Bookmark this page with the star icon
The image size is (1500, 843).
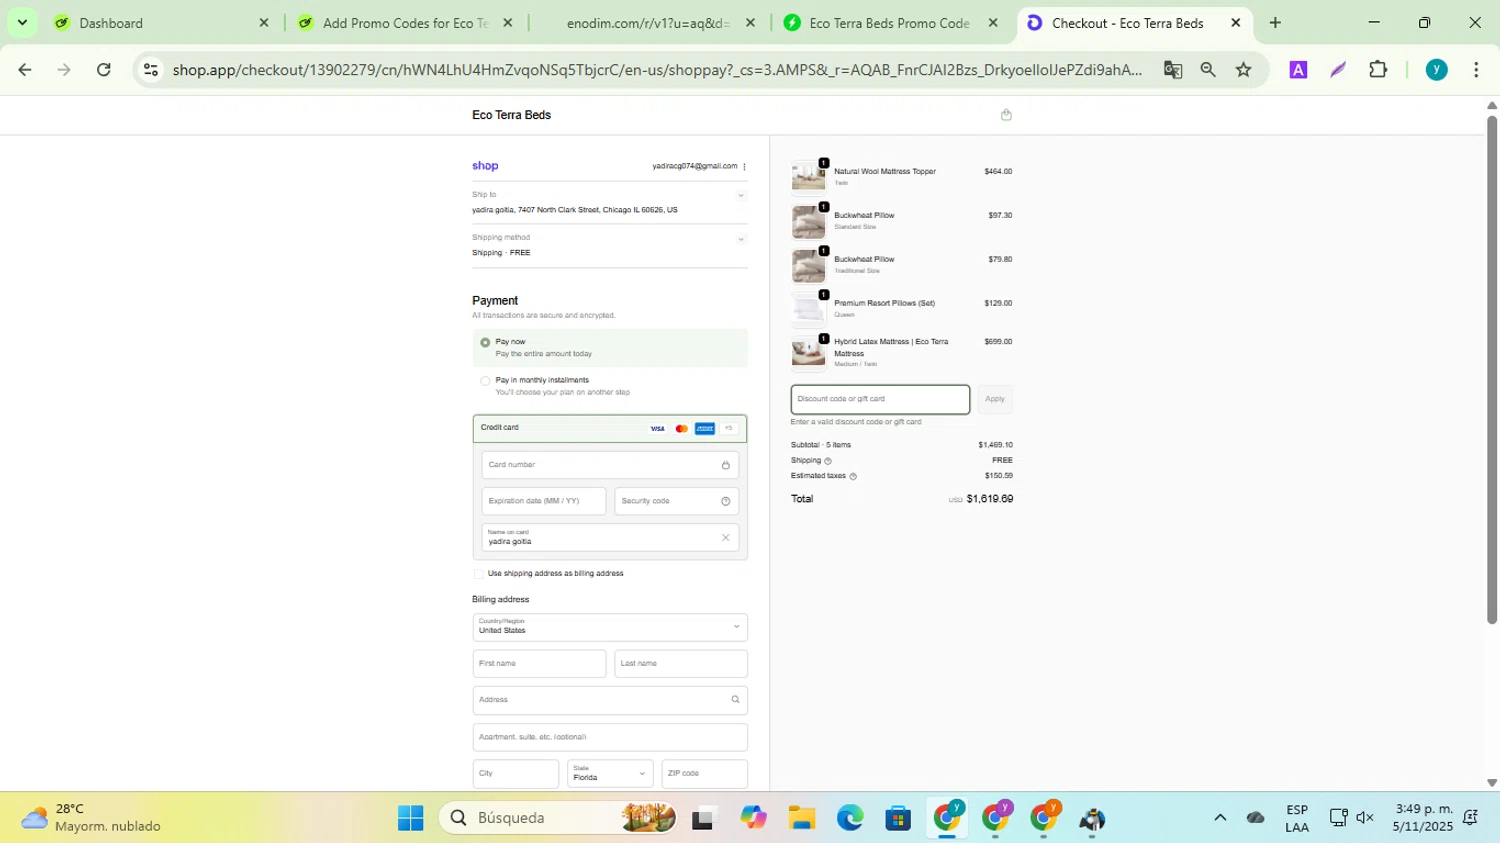[x=1244, y=69]
